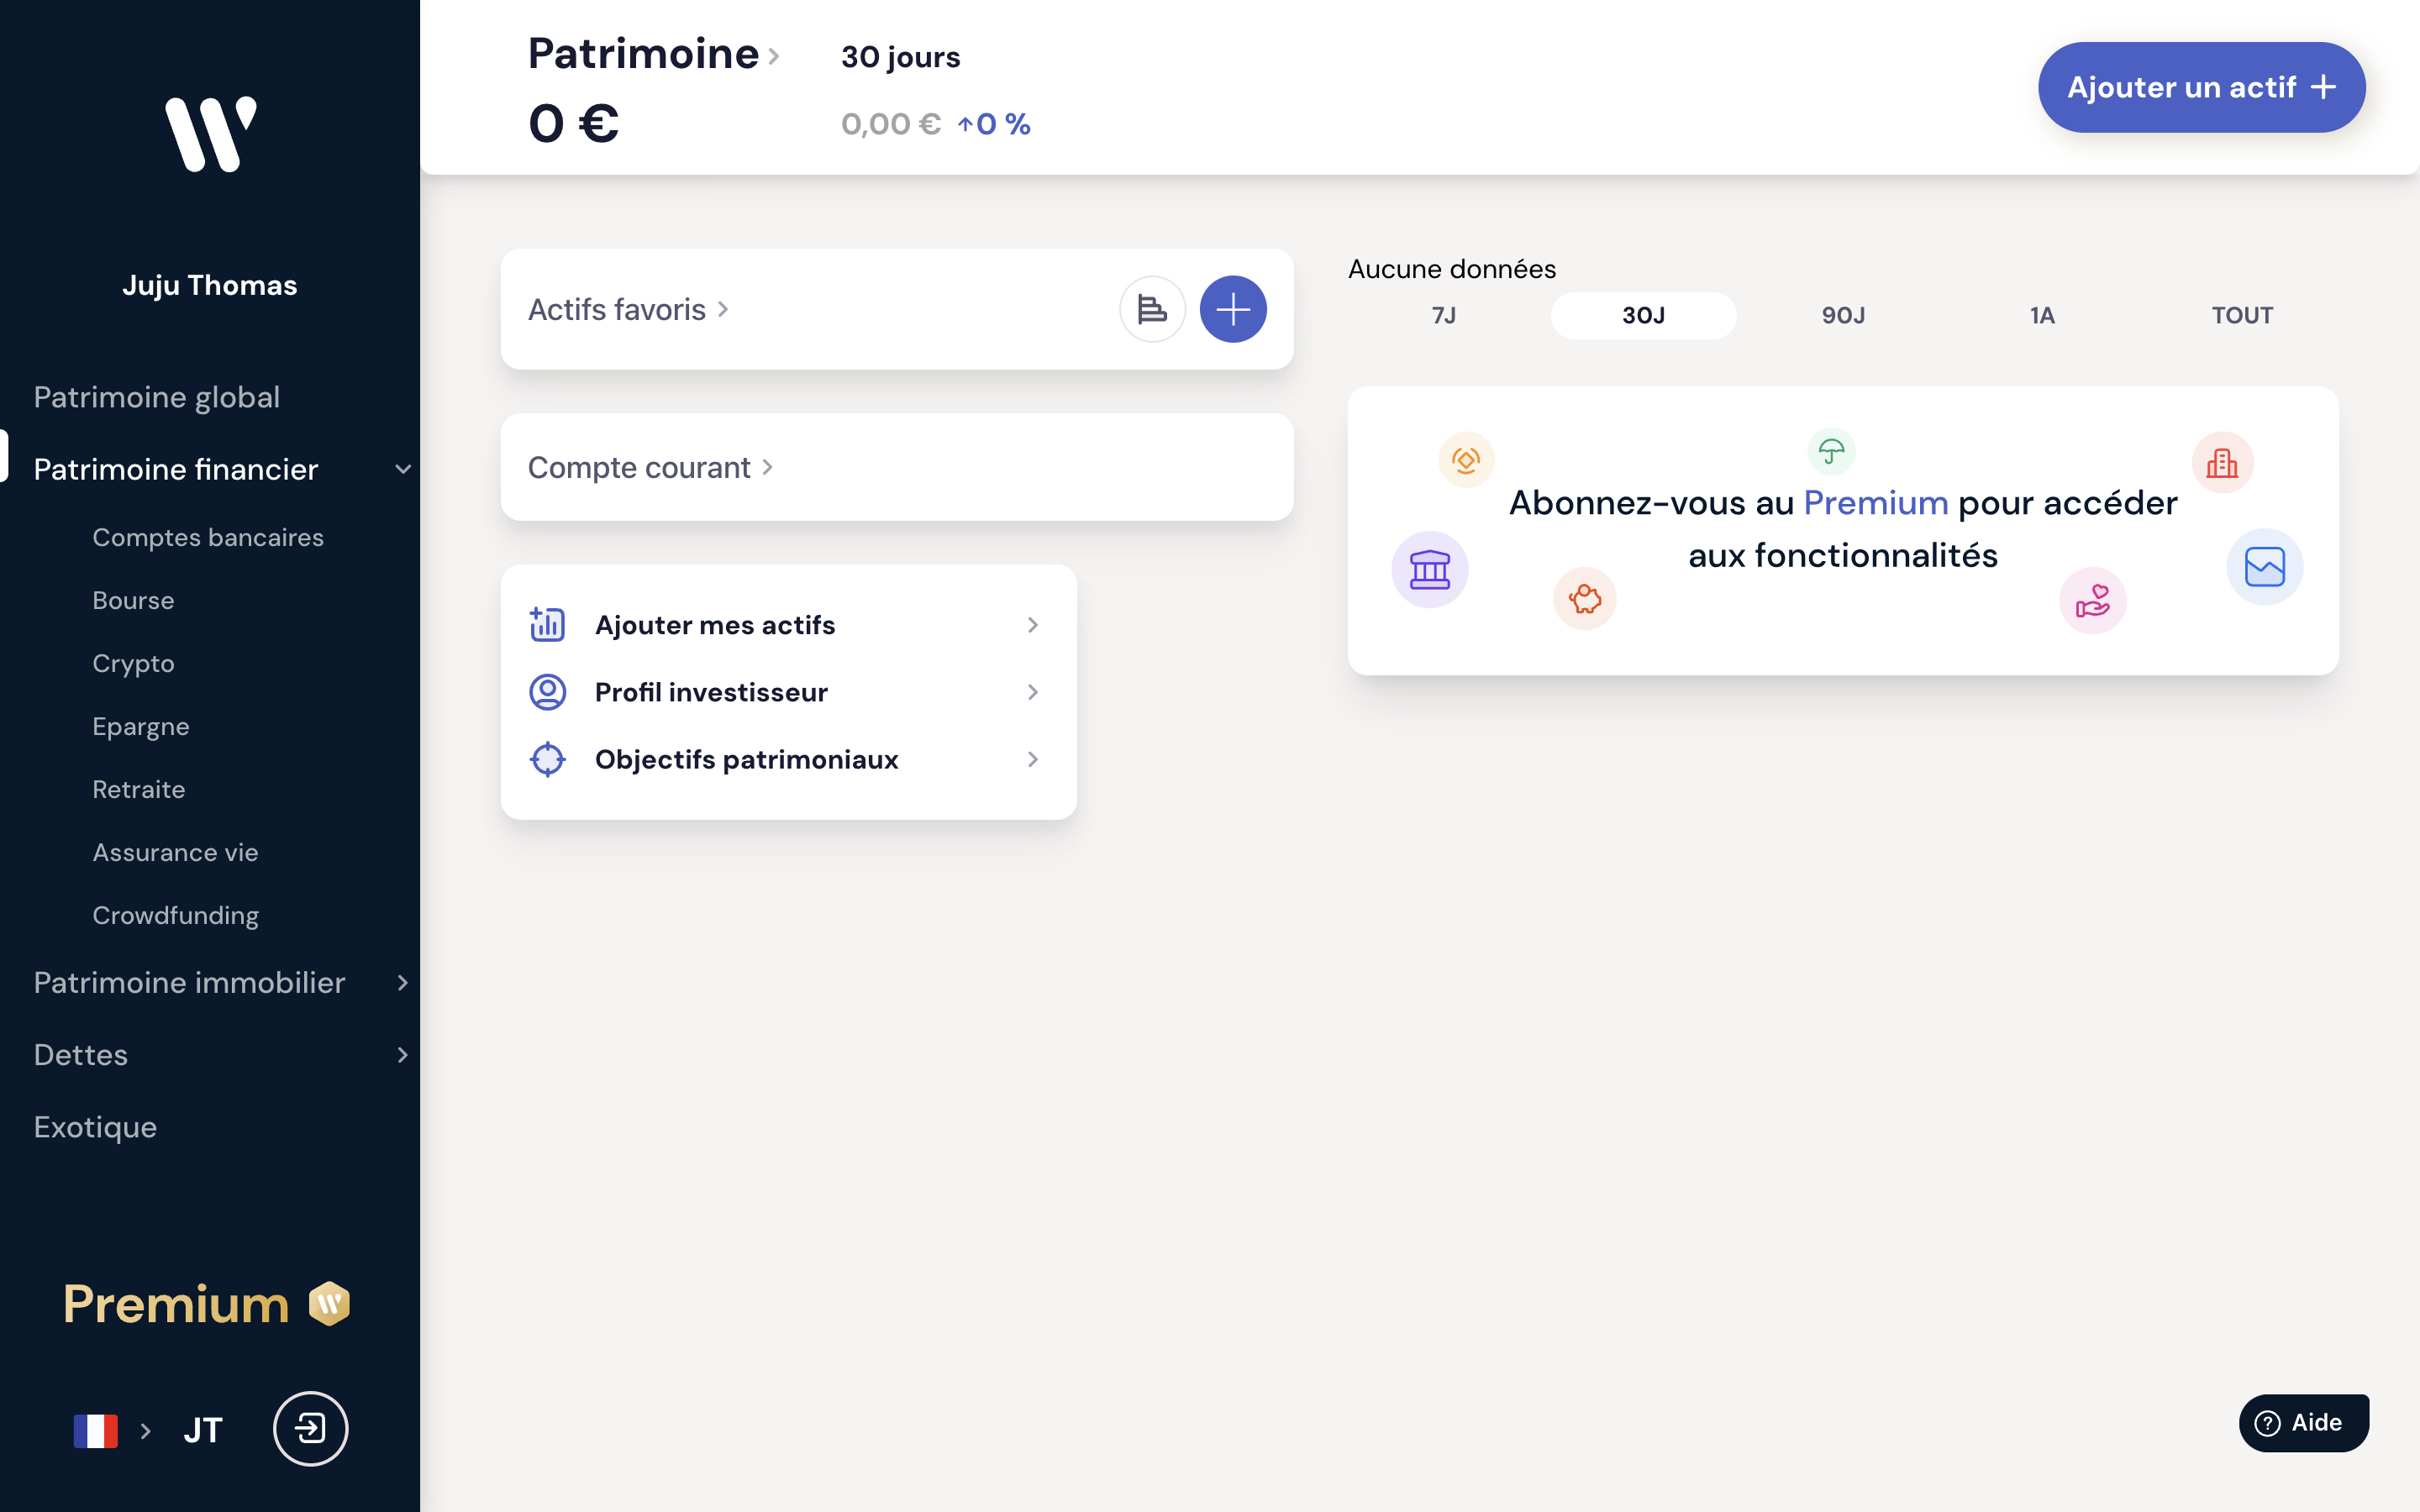Go to Retraite

[138, 789]
